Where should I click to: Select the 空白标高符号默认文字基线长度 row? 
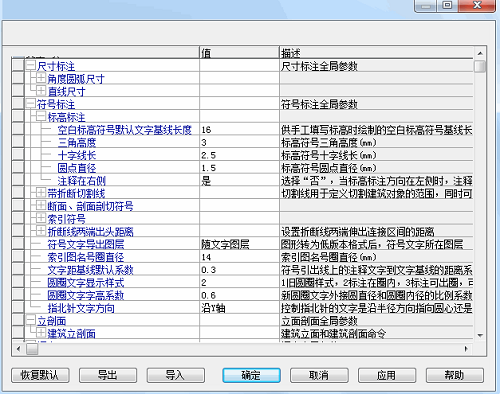[125, 130]
